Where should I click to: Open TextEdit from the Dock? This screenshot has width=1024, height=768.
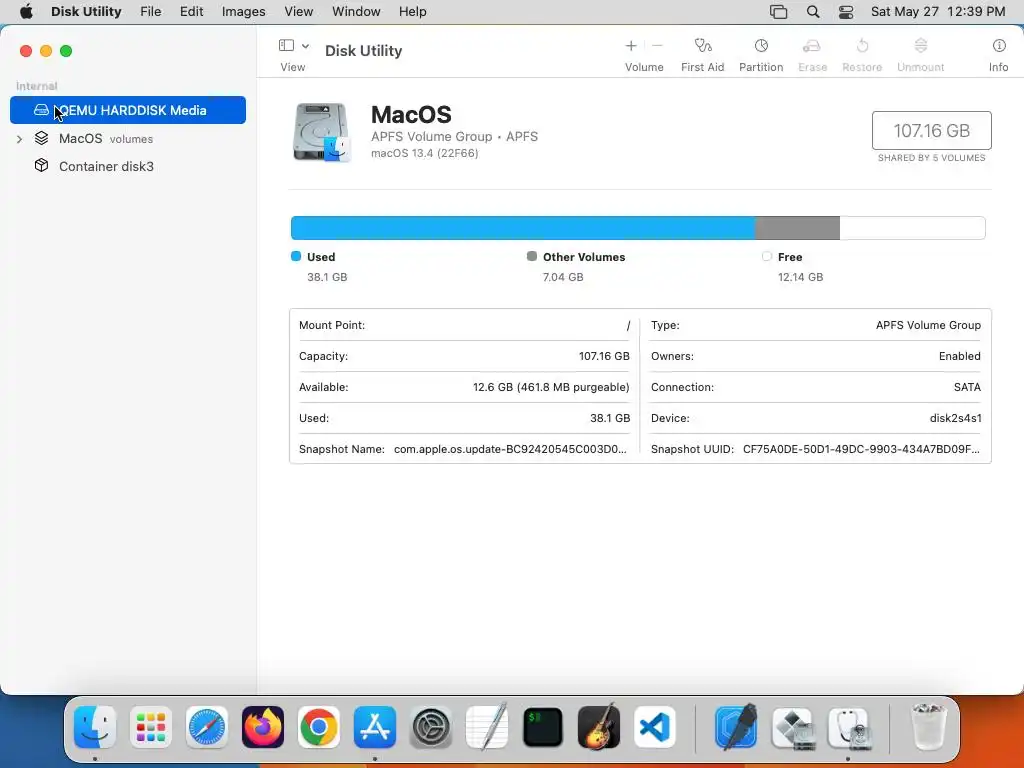[x=487, y=726]
